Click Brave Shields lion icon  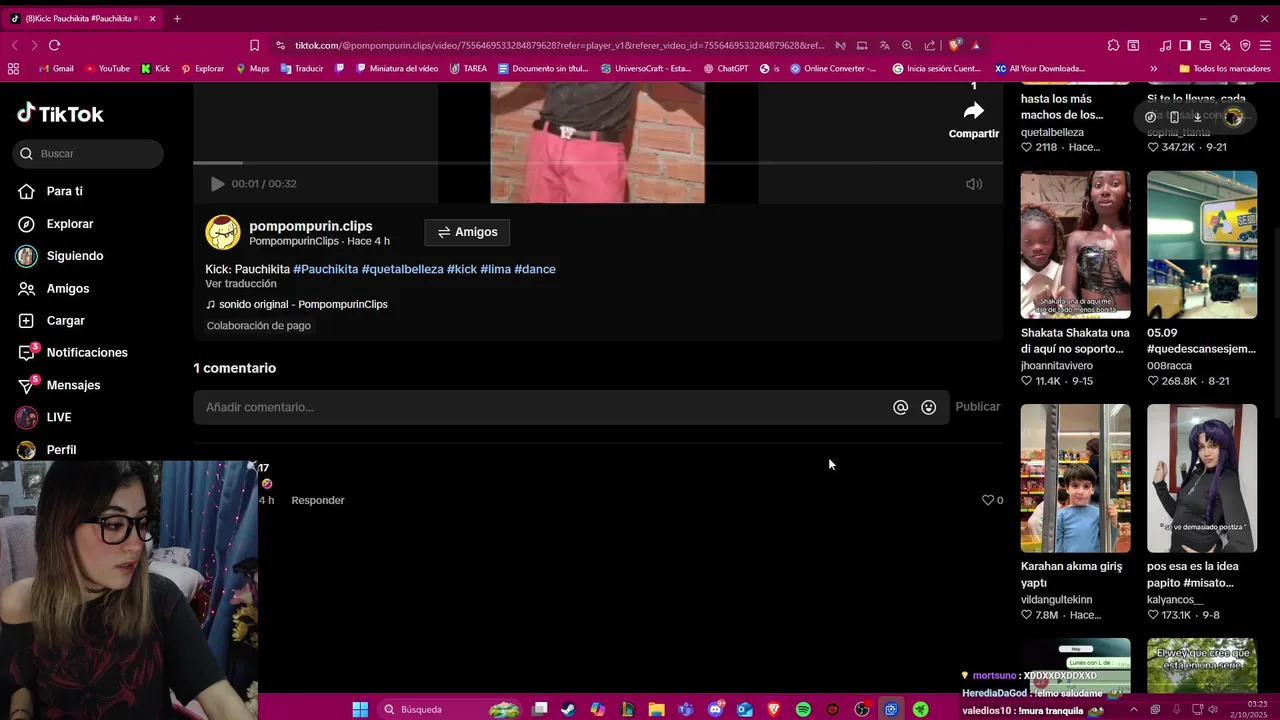point(955,45)
